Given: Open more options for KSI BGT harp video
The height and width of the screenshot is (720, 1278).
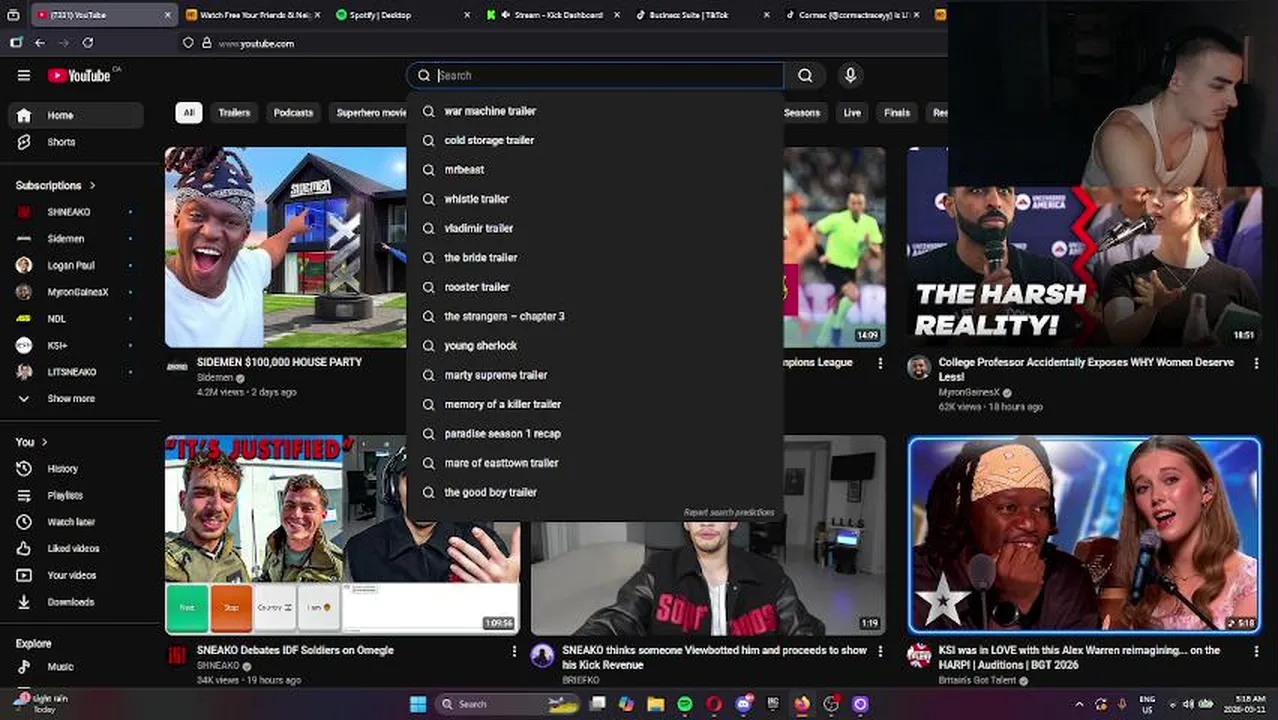Looking at the screenshot, I should tap(1257, 651).
